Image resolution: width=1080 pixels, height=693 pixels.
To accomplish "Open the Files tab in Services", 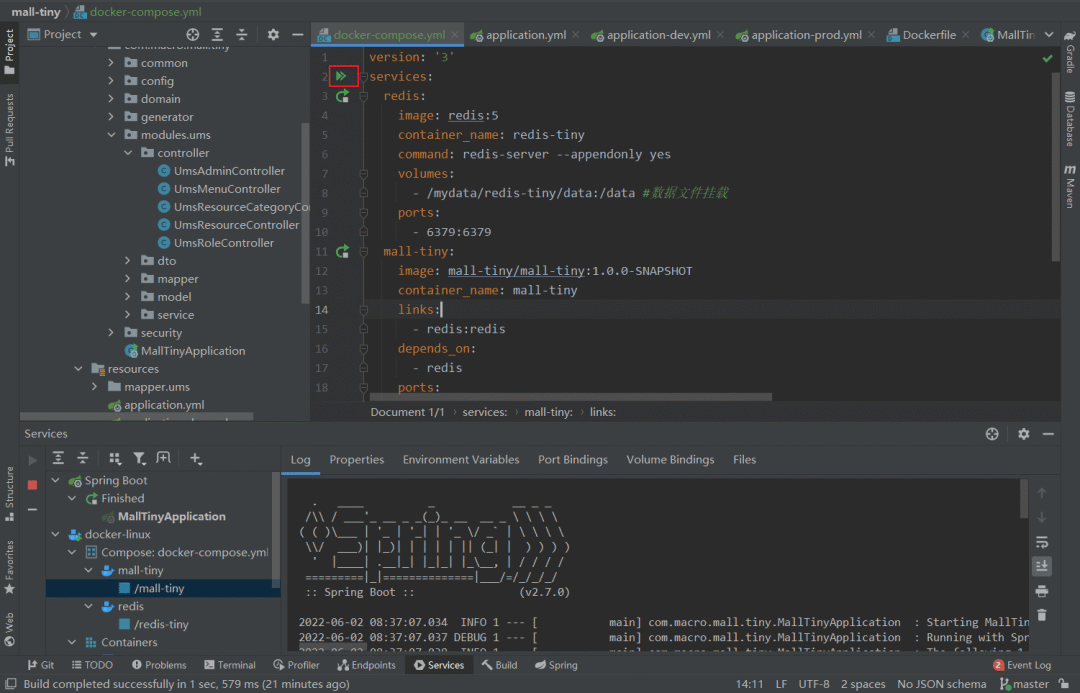I will coord(745,459).
